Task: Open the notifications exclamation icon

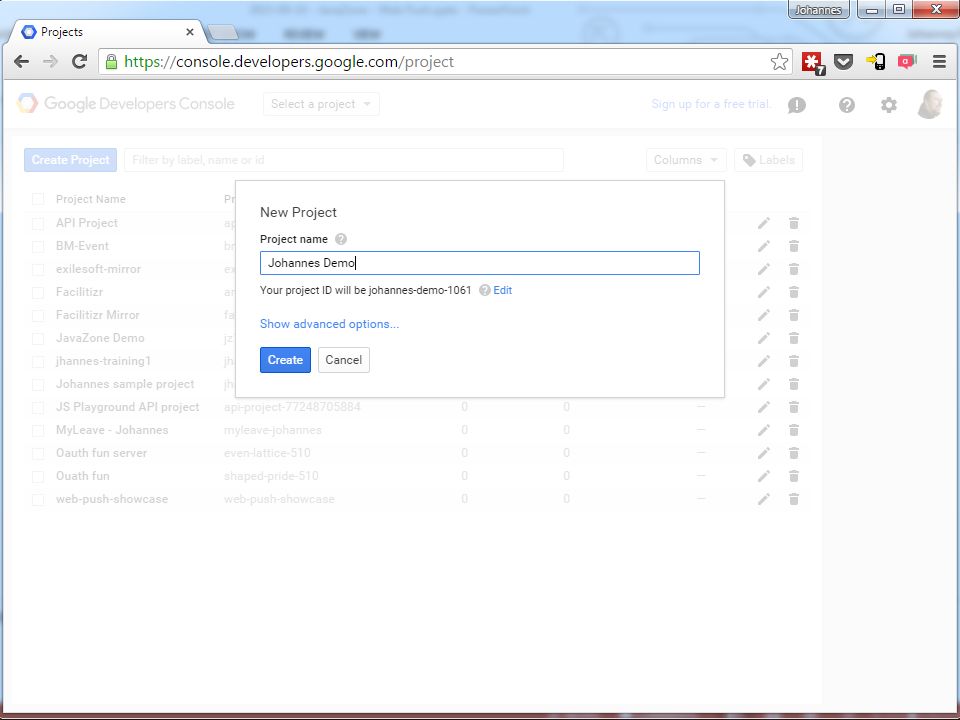Action: click(797, 105)
